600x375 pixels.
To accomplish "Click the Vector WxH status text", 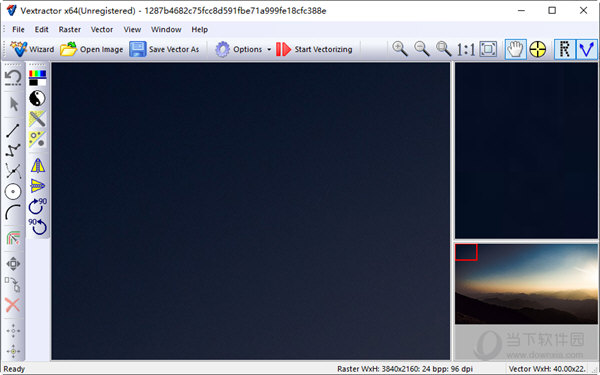I will pos(547,369).
